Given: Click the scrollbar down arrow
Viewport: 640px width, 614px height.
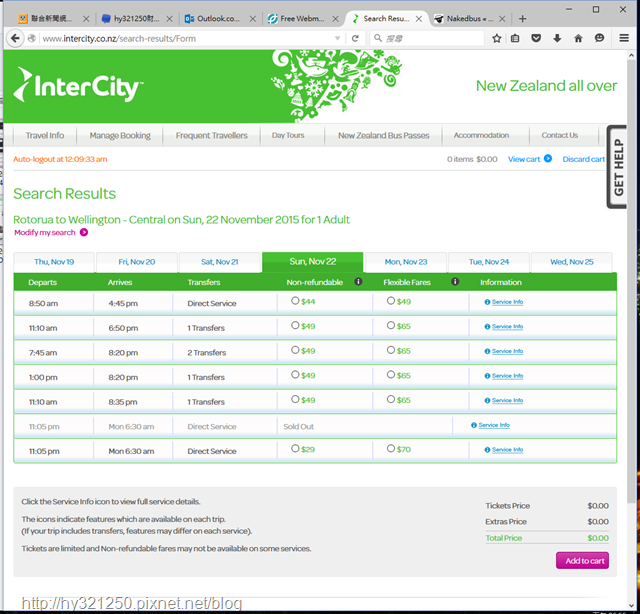Looking at the screenshot, I should pos(631,605).
